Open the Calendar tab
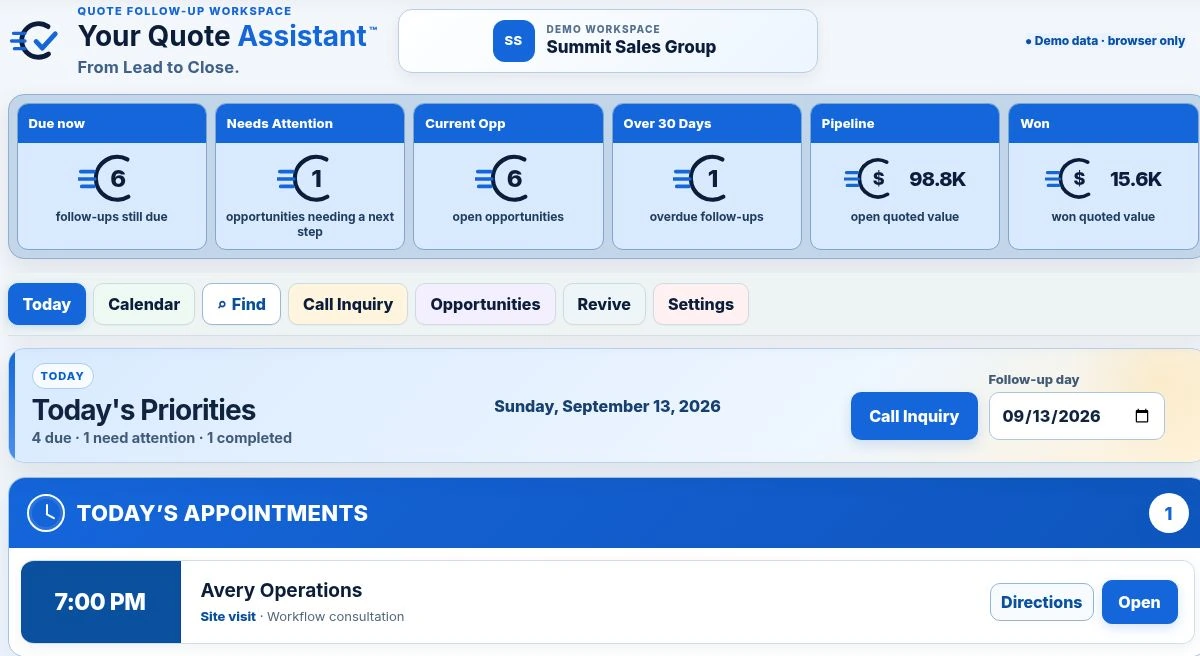The width and height of the screenshot is (1200, 656). click(x=144, y=304)
